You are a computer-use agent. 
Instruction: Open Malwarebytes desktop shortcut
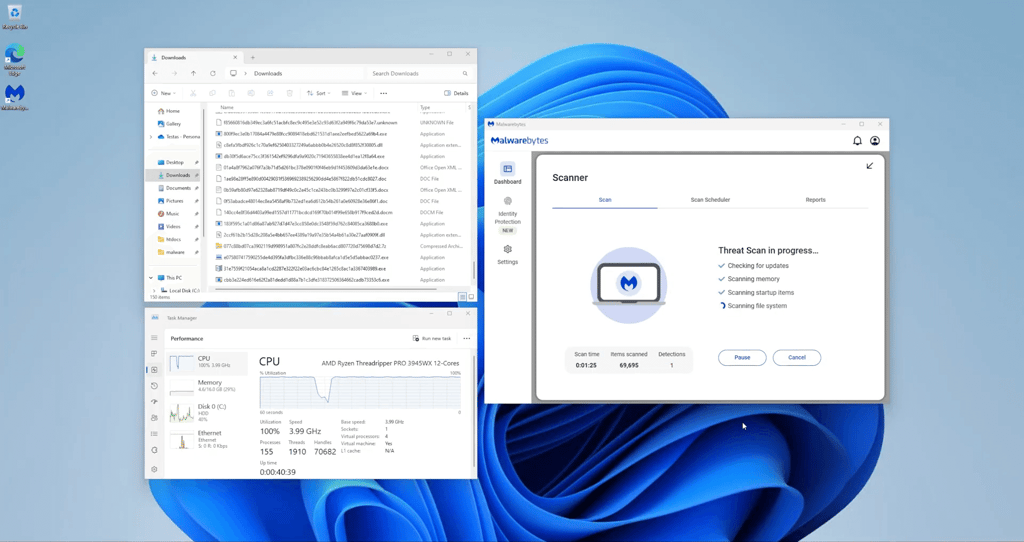(14, 97)
